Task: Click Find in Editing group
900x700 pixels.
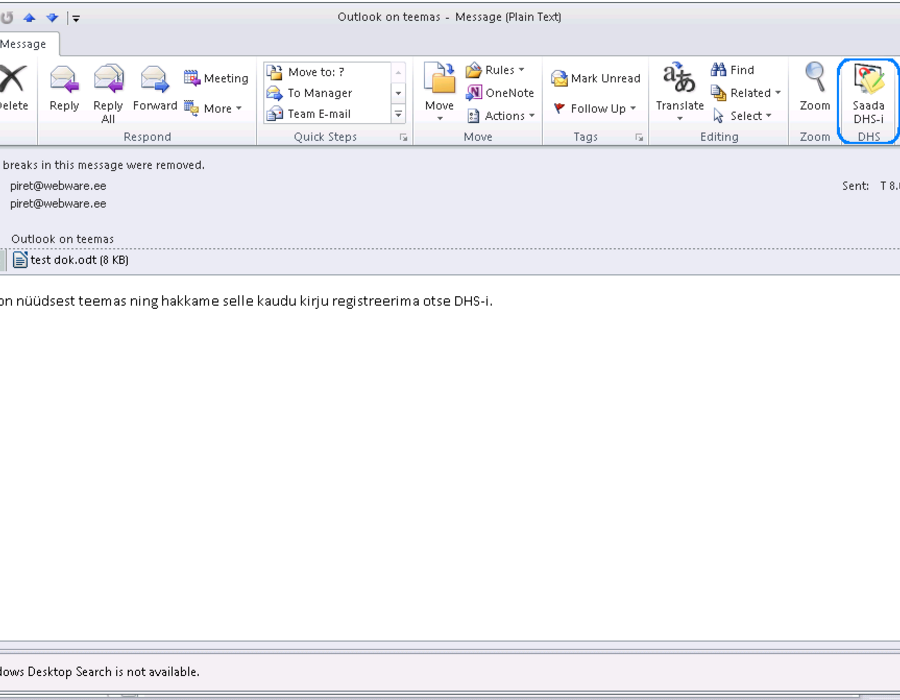Action: tap(732, 70)
